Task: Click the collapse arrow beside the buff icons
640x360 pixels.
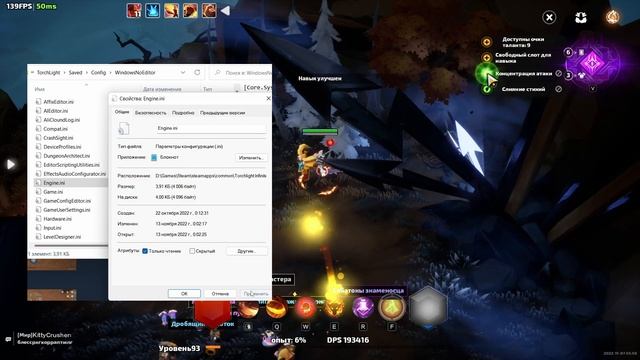Action: point(225,11)
